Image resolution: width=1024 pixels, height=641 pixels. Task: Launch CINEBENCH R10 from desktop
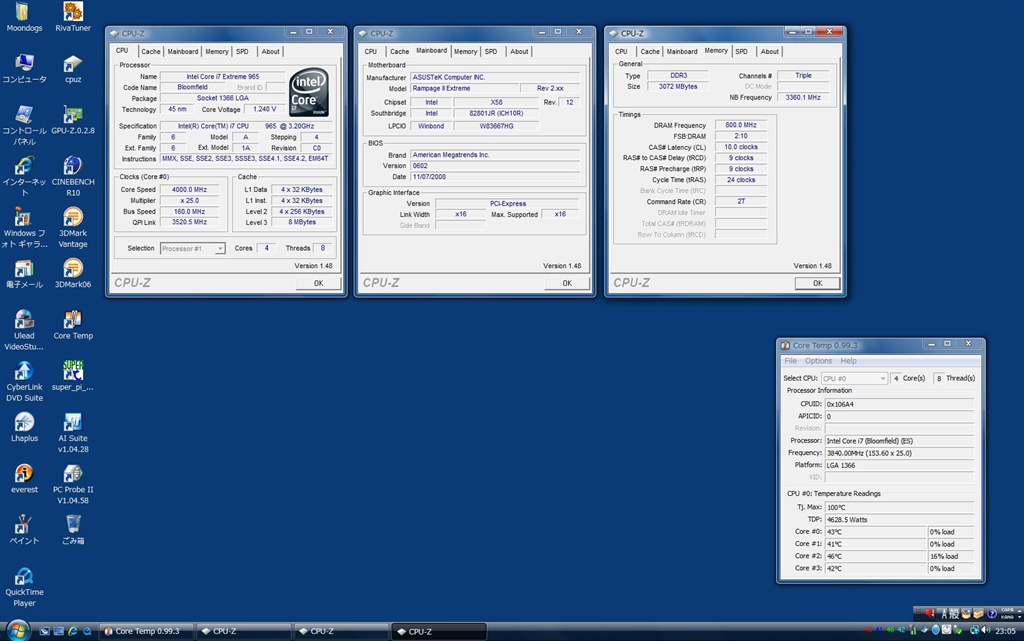72,176
